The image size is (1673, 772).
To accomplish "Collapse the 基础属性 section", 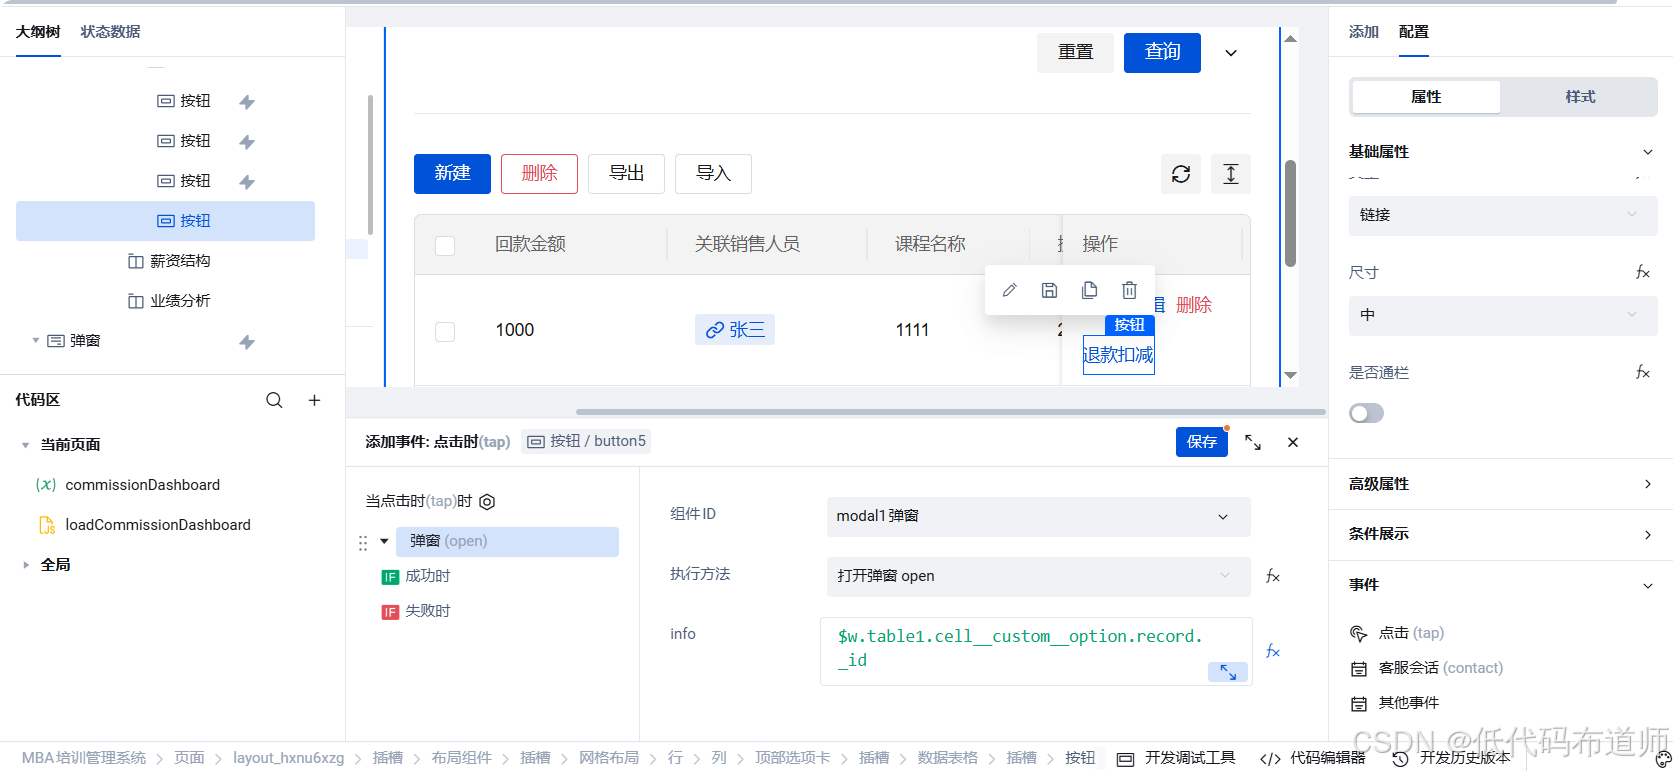I will click(x=1647, y=152).
